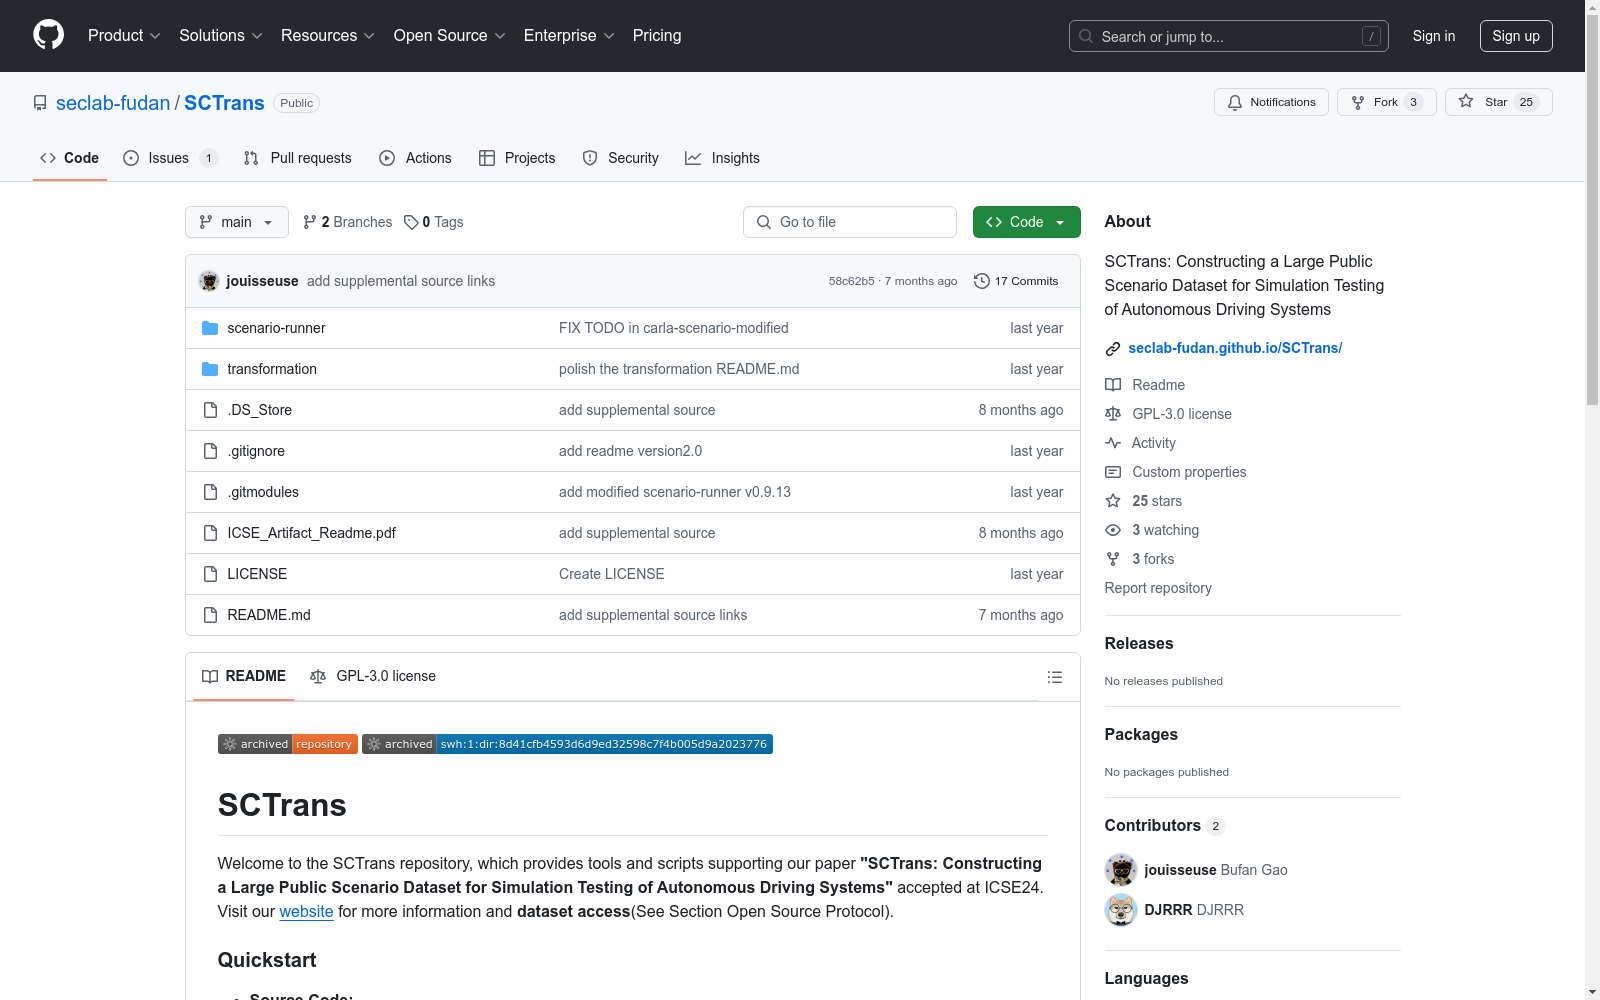
Task: Open README outline list icon
Action: [x=1054, y=677]
